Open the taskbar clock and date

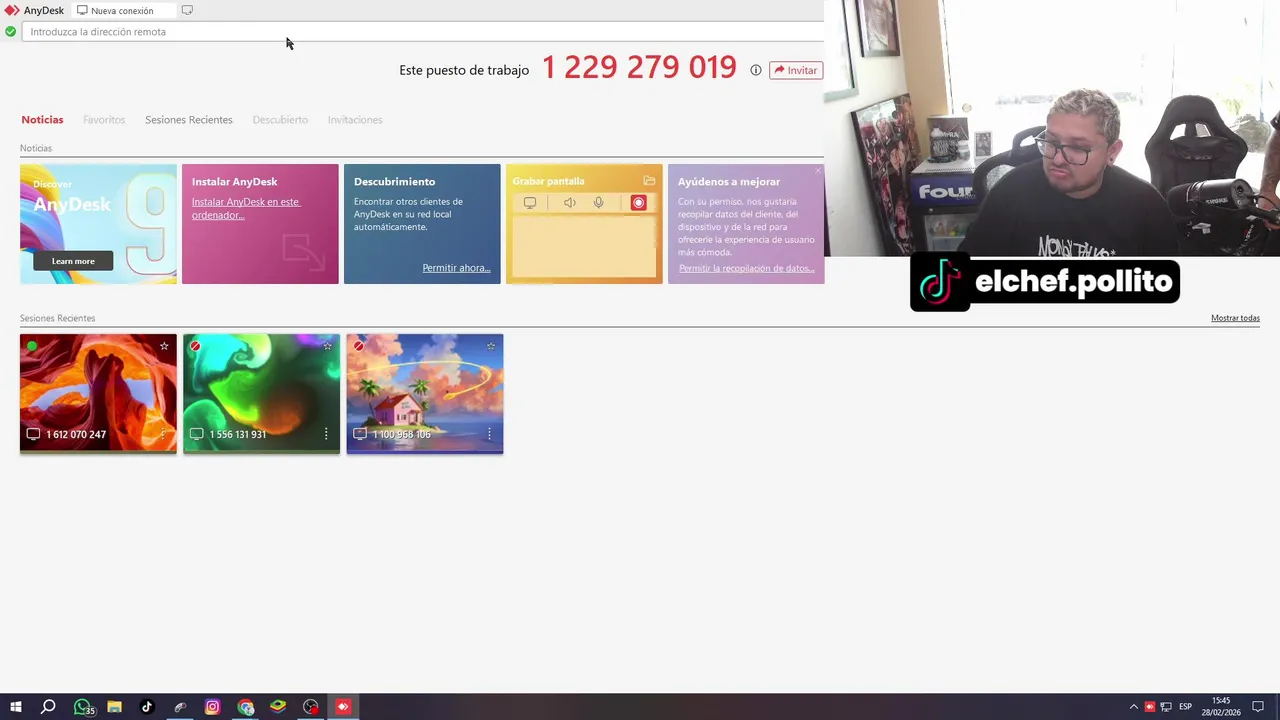[x=1221, y=707]
